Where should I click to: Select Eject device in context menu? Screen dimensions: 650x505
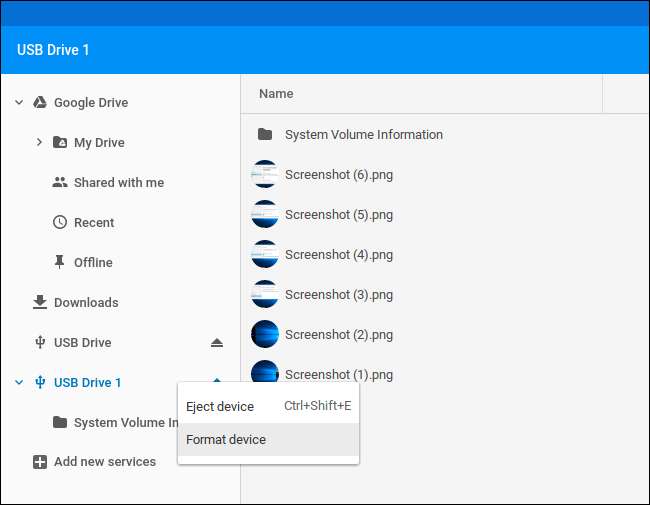tap(220, 407)
